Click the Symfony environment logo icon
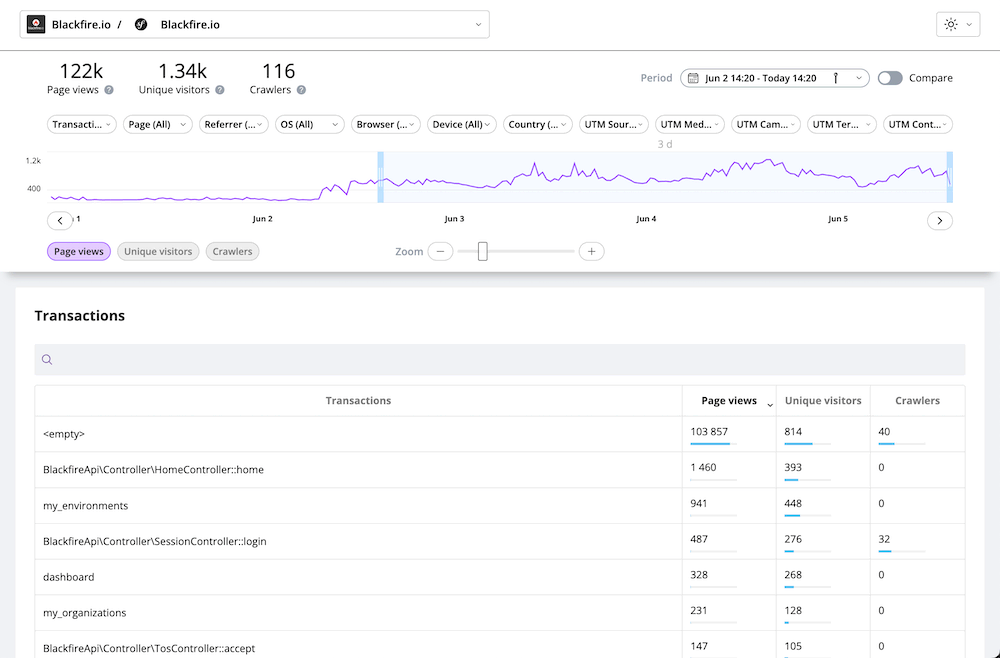Image resolution: width=1000 pixels, height=658 pixels. click(142, 24)
